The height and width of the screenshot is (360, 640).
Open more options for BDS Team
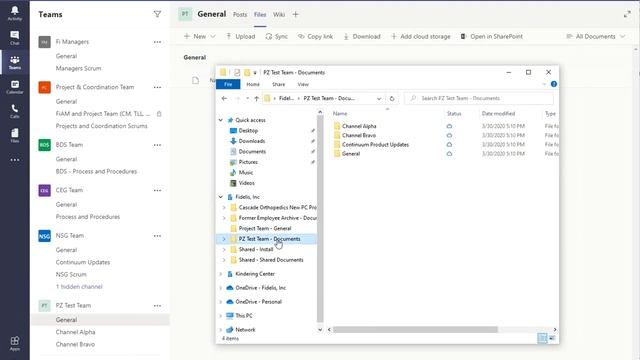pos(157,144)
